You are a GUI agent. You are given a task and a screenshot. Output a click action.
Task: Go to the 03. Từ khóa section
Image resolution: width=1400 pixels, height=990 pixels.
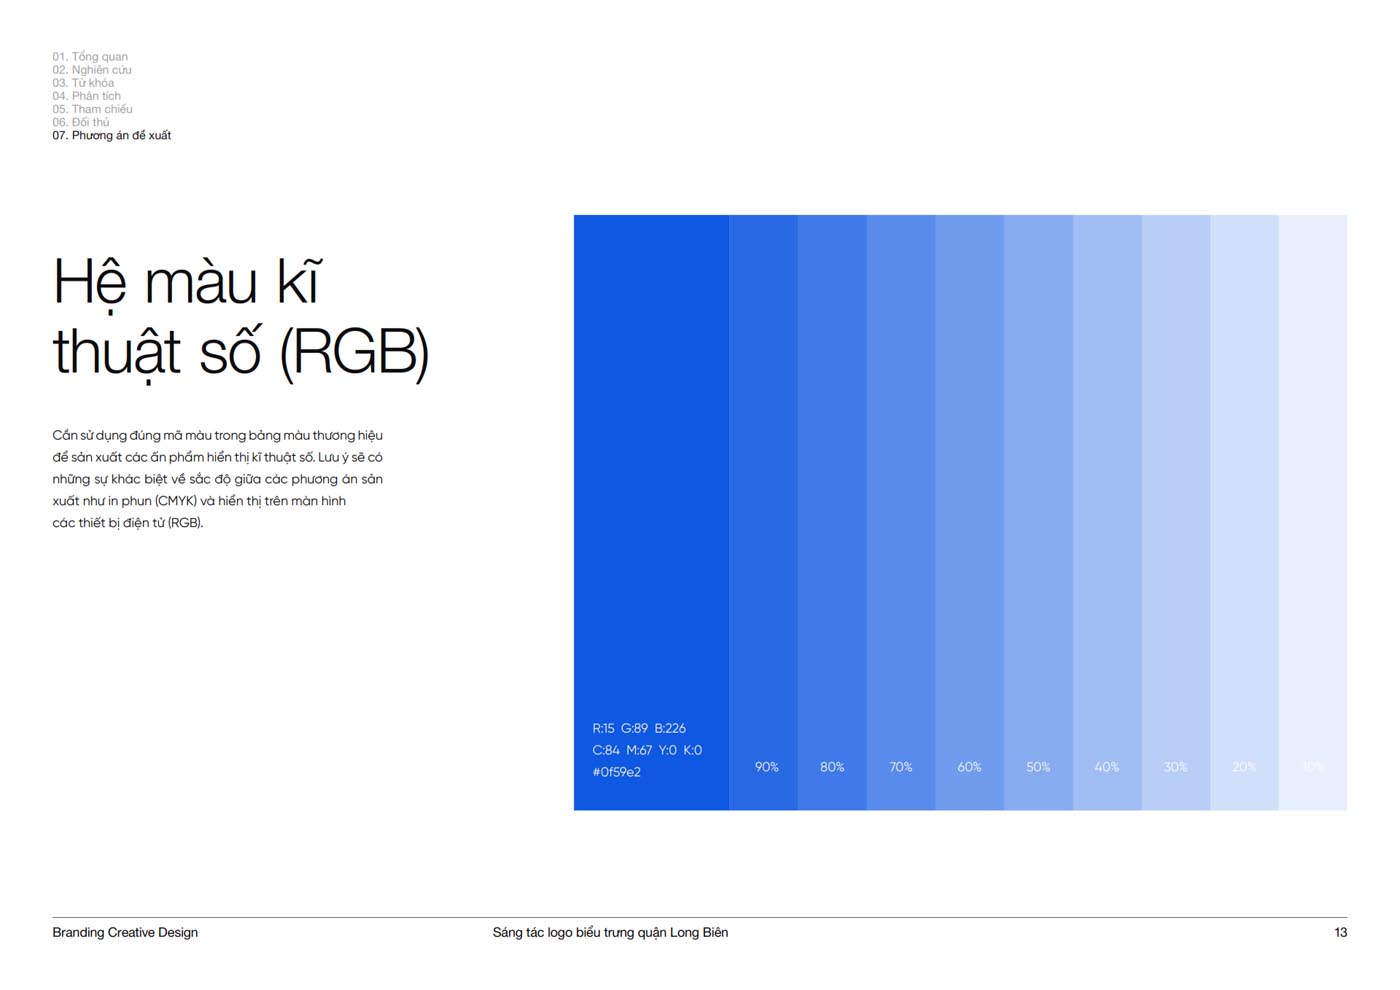(x=83, y=83)
